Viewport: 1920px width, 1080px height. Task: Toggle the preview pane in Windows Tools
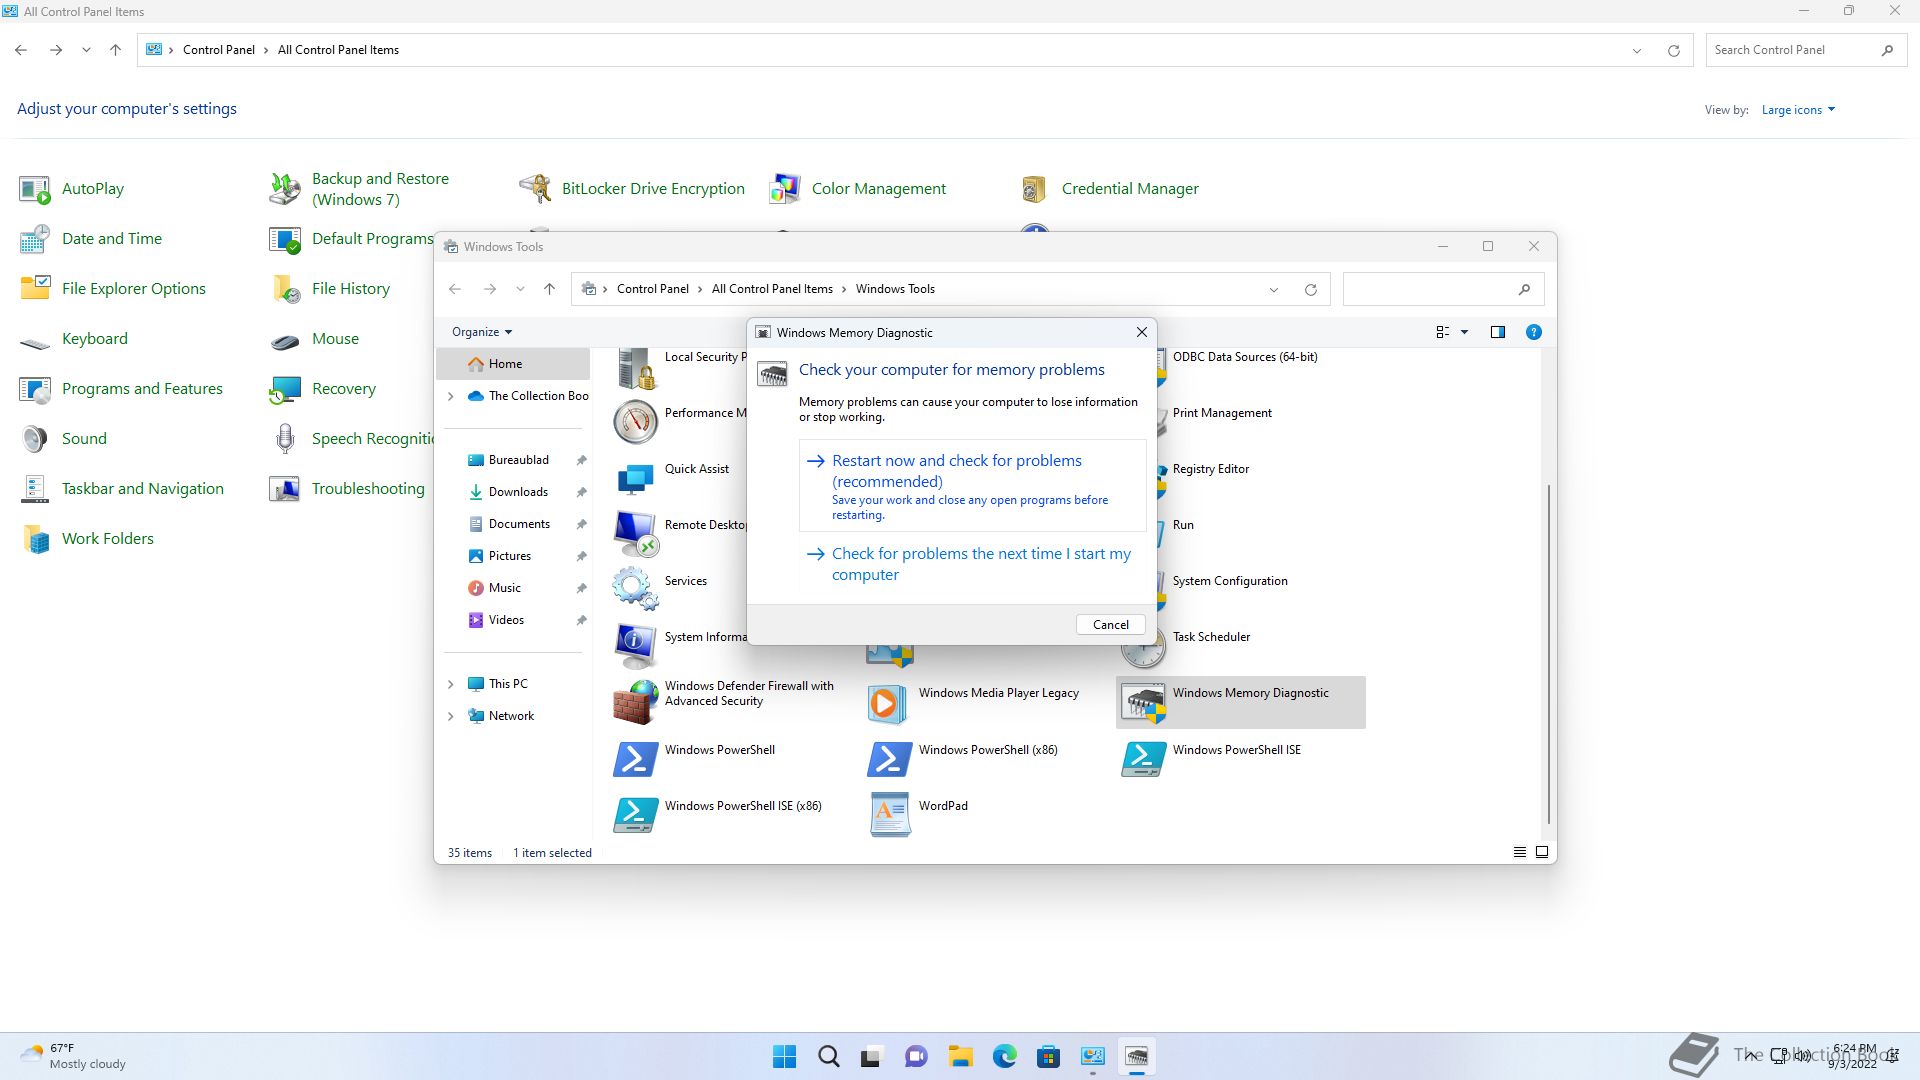point(1497,332)
